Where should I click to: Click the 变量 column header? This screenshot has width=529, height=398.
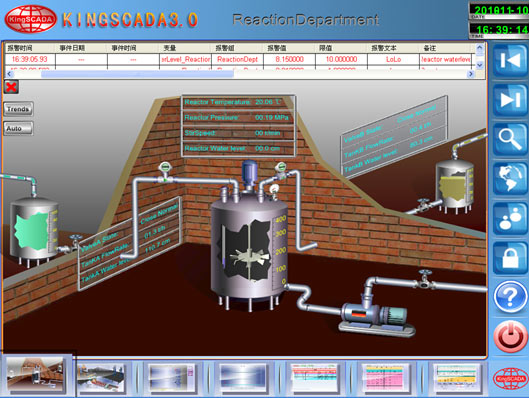pyautogui.click(x=185, y=48)
